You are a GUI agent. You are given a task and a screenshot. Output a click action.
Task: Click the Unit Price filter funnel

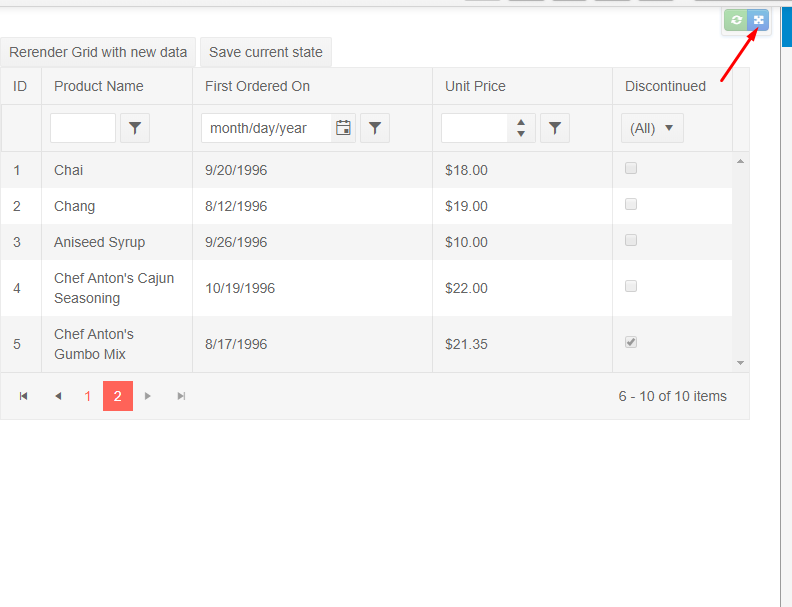pos(555,128)
